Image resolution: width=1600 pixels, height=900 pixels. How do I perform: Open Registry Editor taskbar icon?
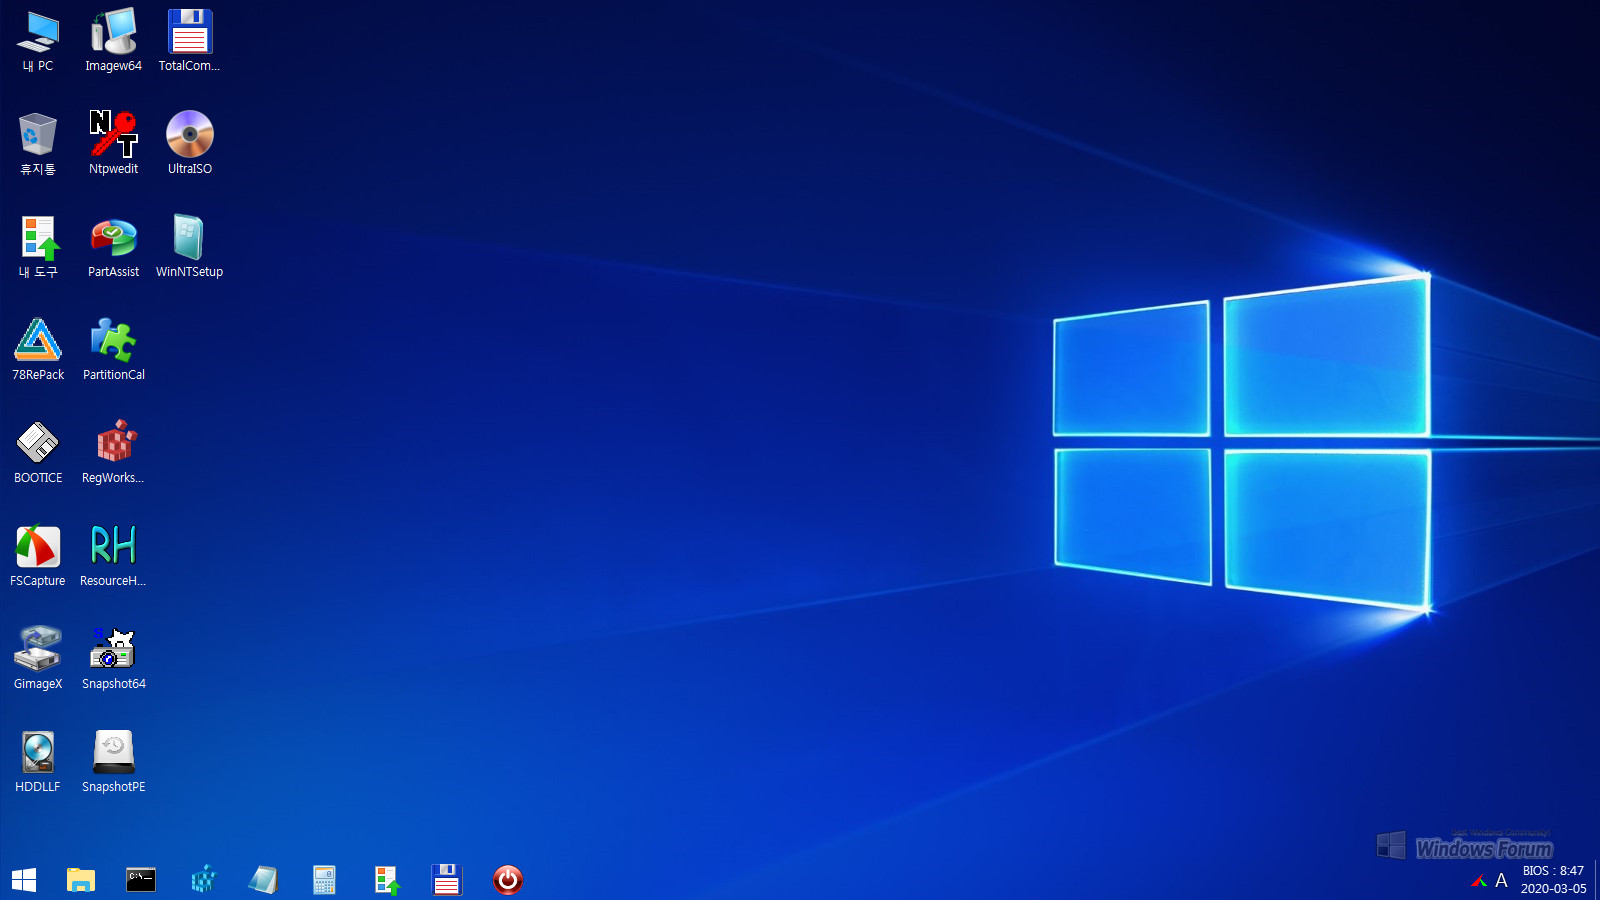pyautogui.click(x=203, y=880)
